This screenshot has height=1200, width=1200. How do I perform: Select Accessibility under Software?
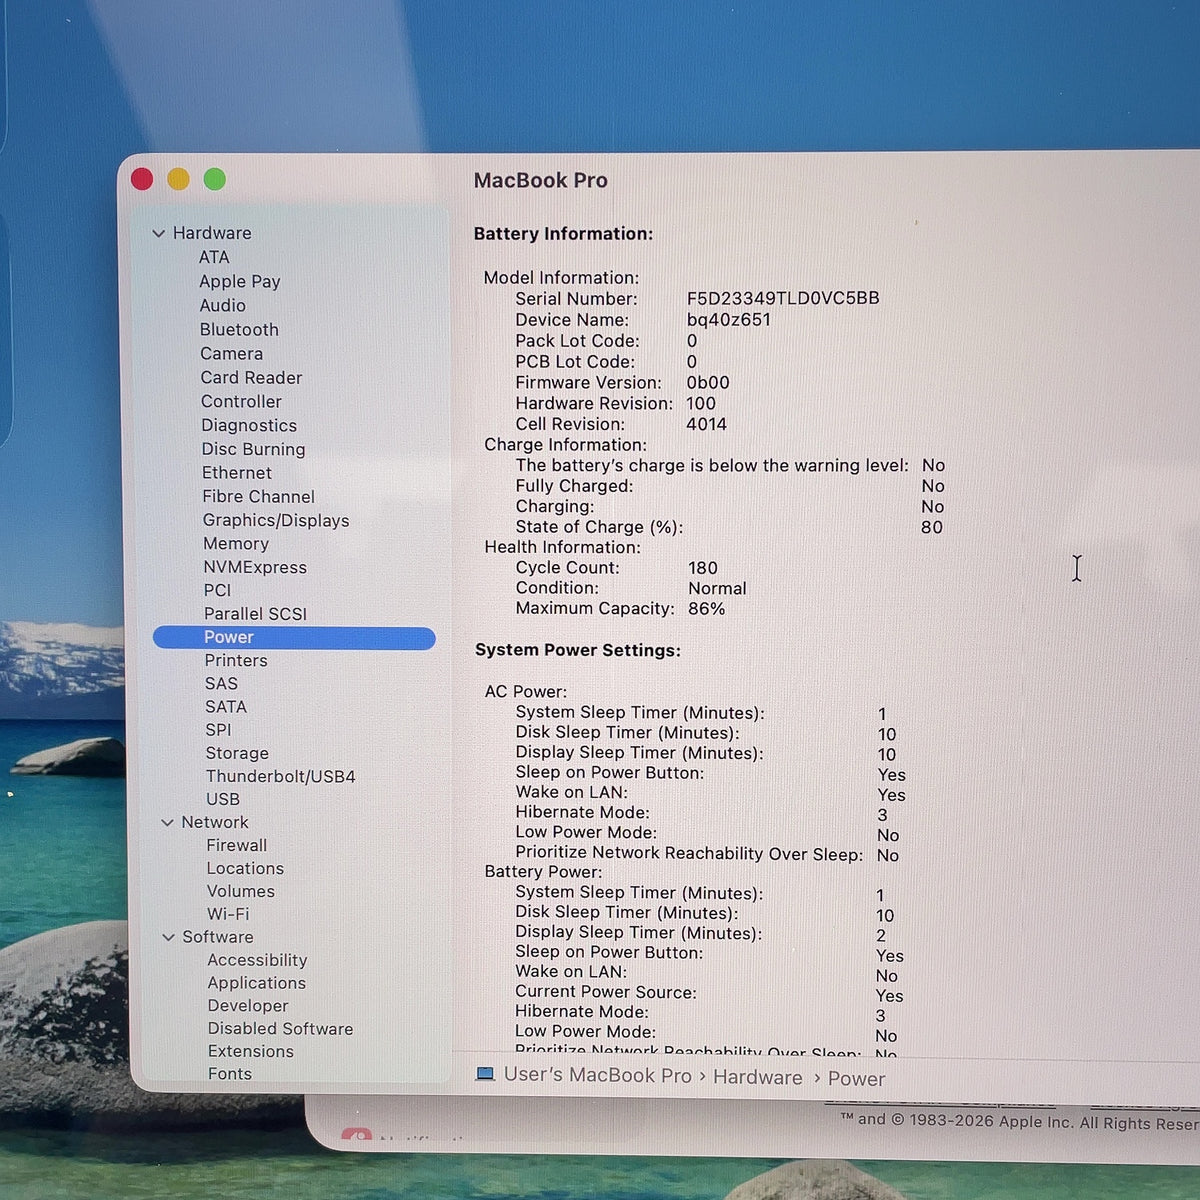(258, 960)
